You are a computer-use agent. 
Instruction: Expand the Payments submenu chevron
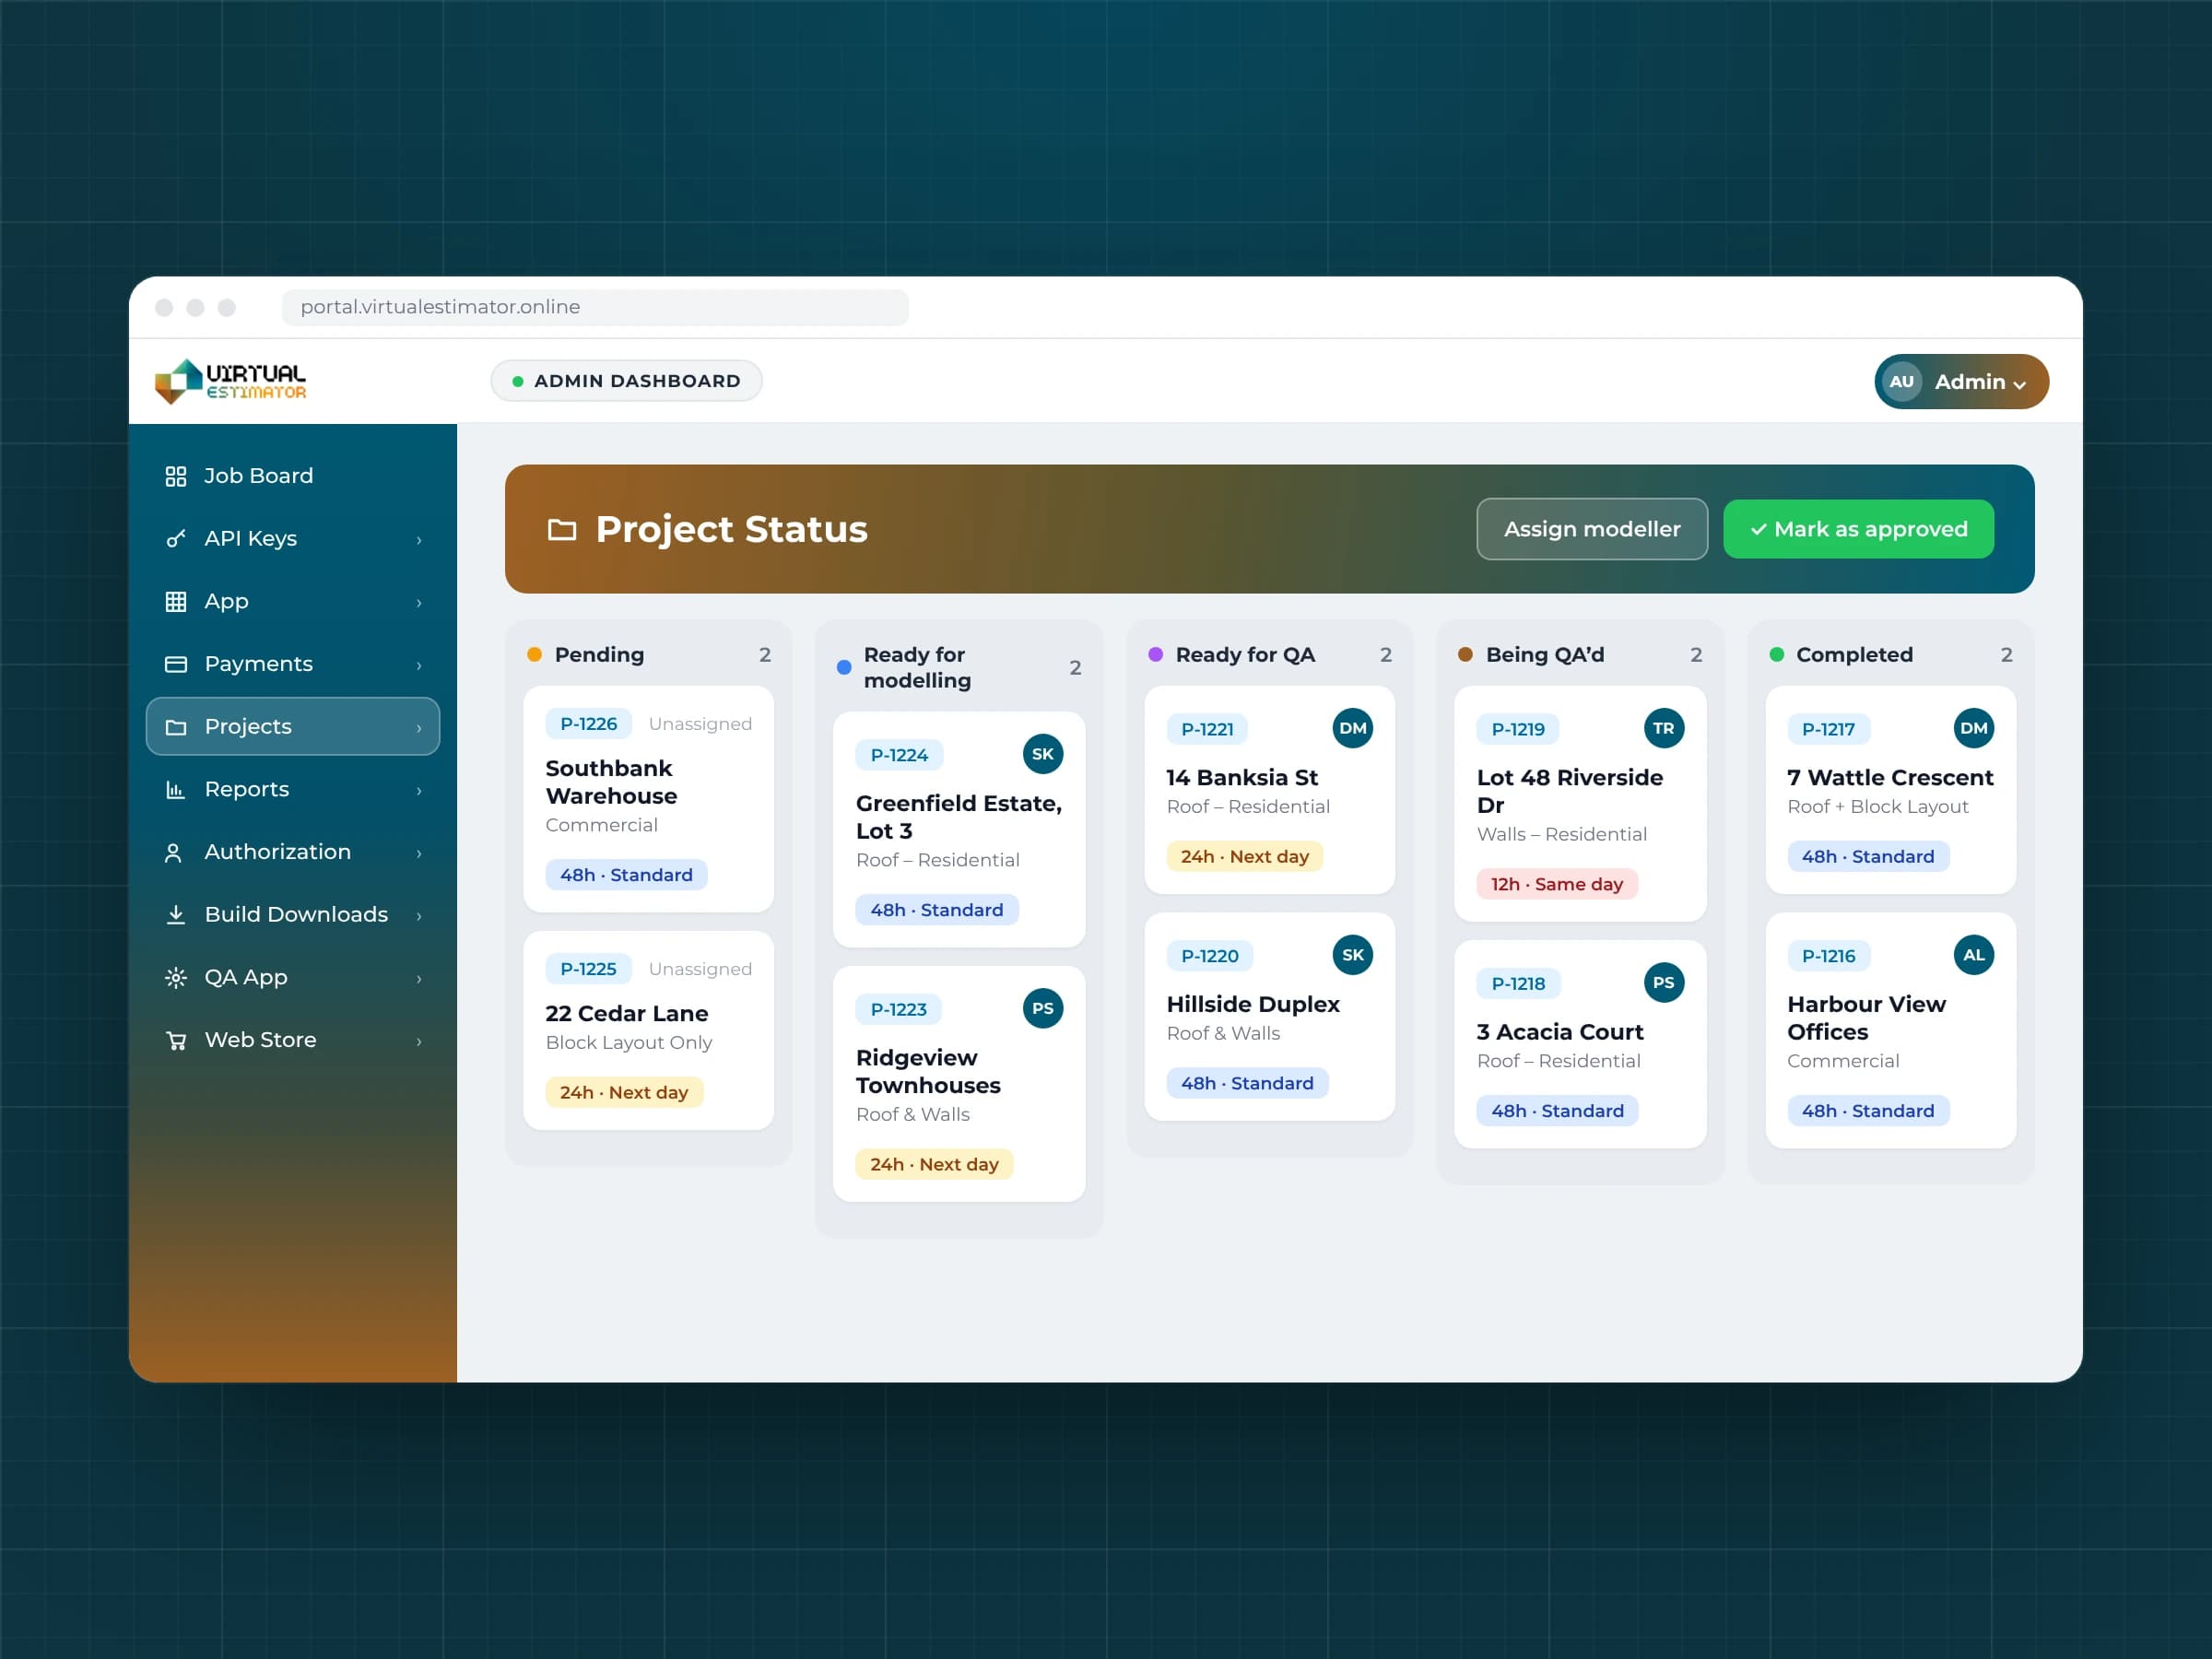click(419, 665)
